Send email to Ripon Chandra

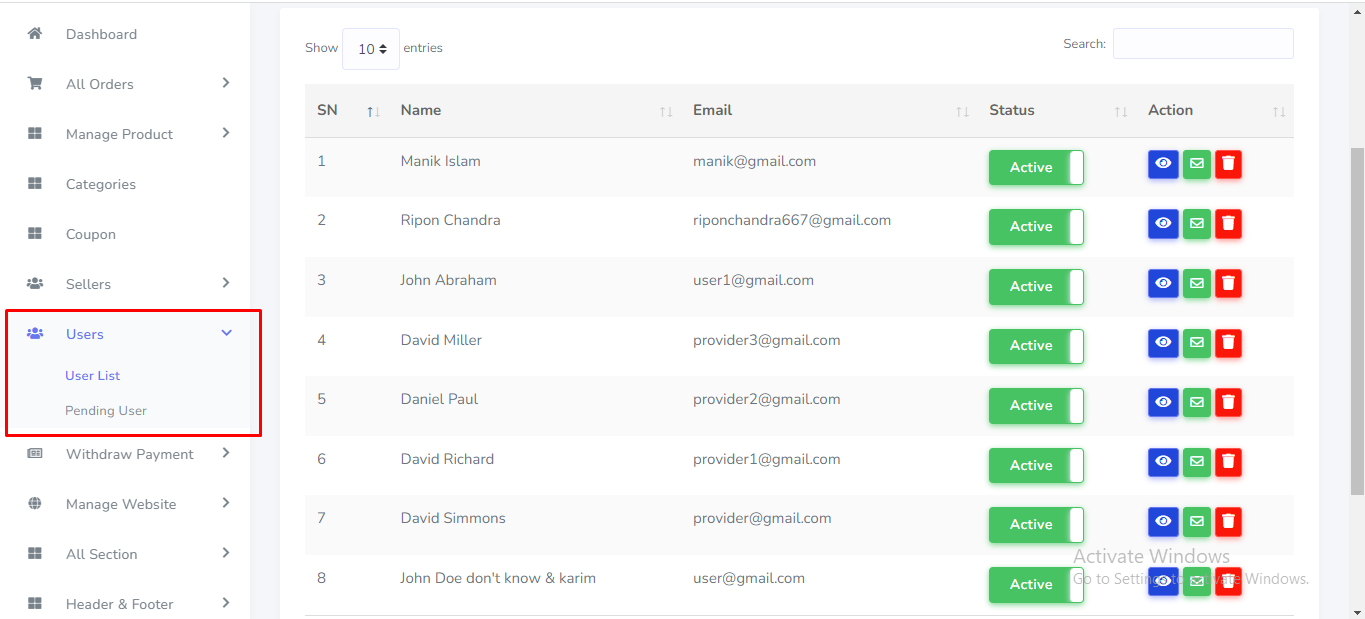pos(1196,224)
